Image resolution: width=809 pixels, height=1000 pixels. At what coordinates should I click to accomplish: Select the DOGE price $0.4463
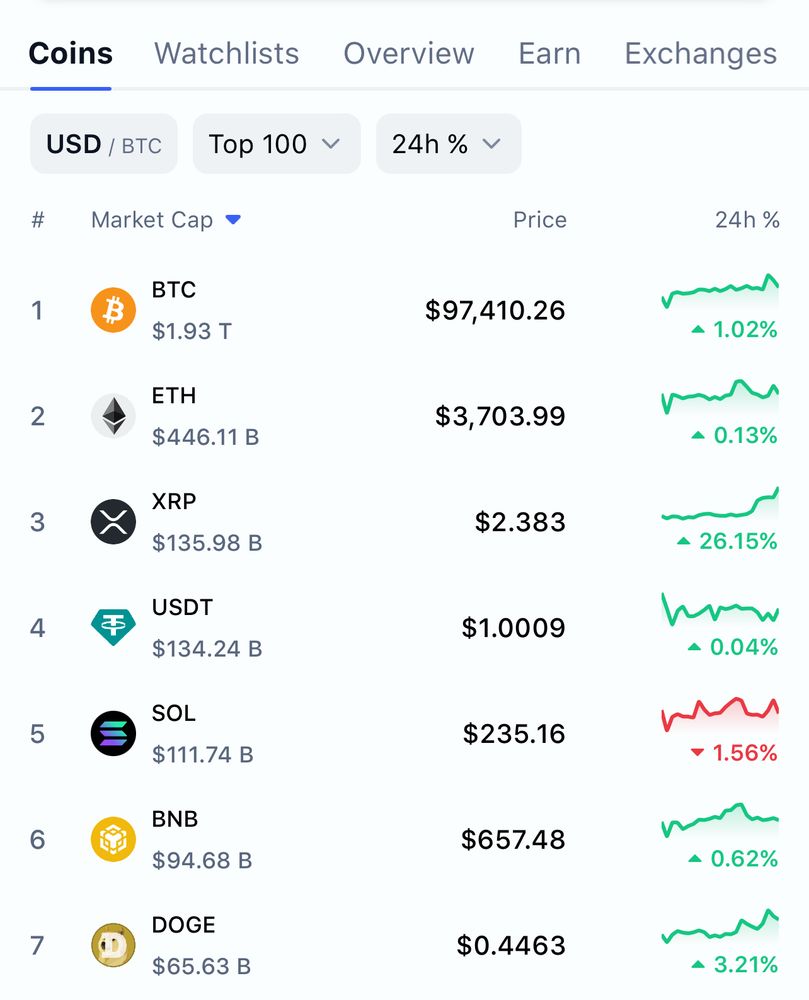click(x=511, y=945)
